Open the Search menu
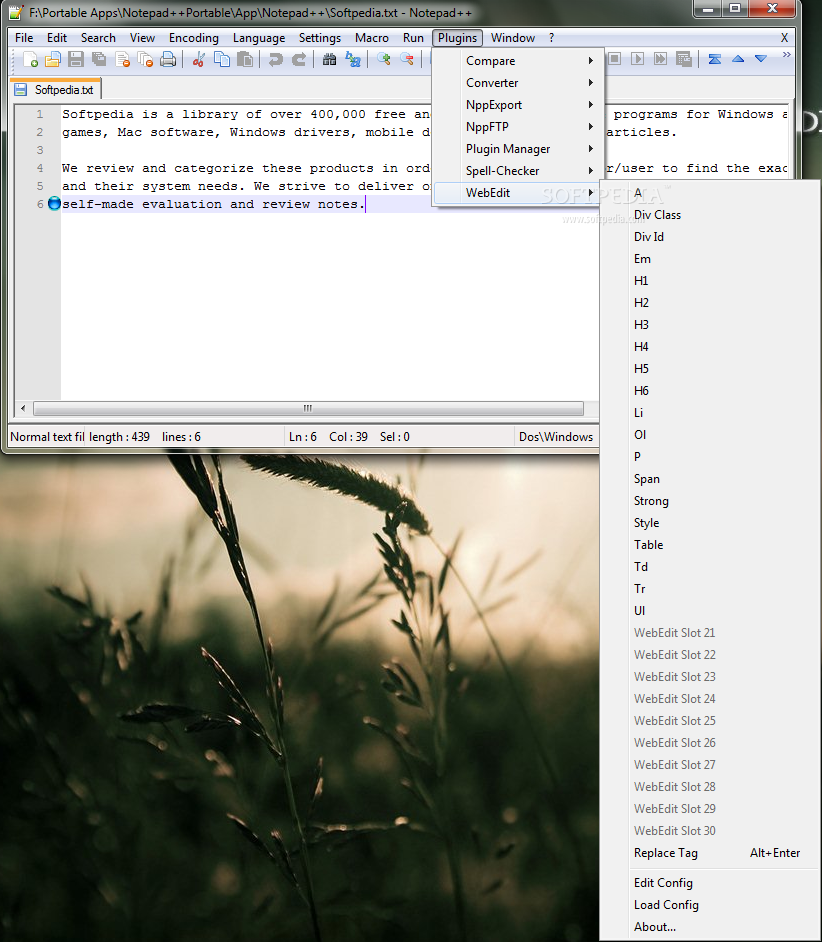 coord(98,38)
